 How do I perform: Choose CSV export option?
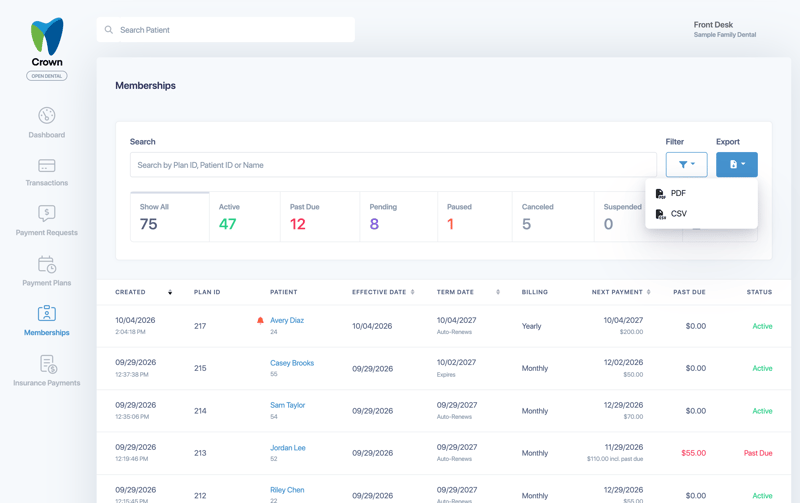(x=702, y=214)
